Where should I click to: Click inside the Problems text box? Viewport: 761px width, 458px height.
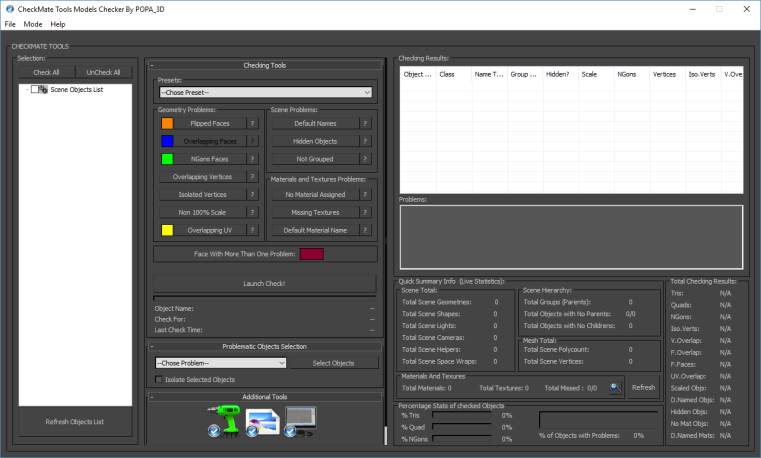571,237
